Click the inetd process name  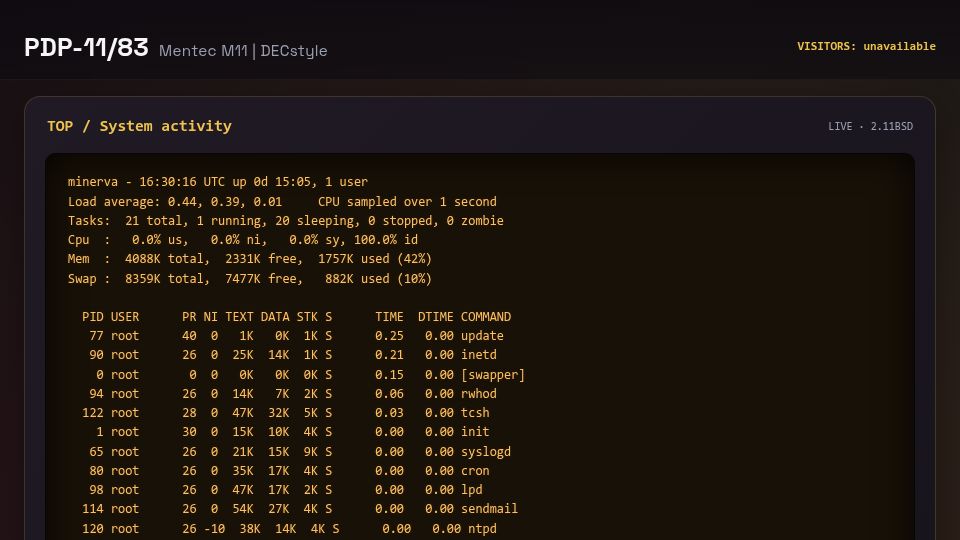pos(479,354)
